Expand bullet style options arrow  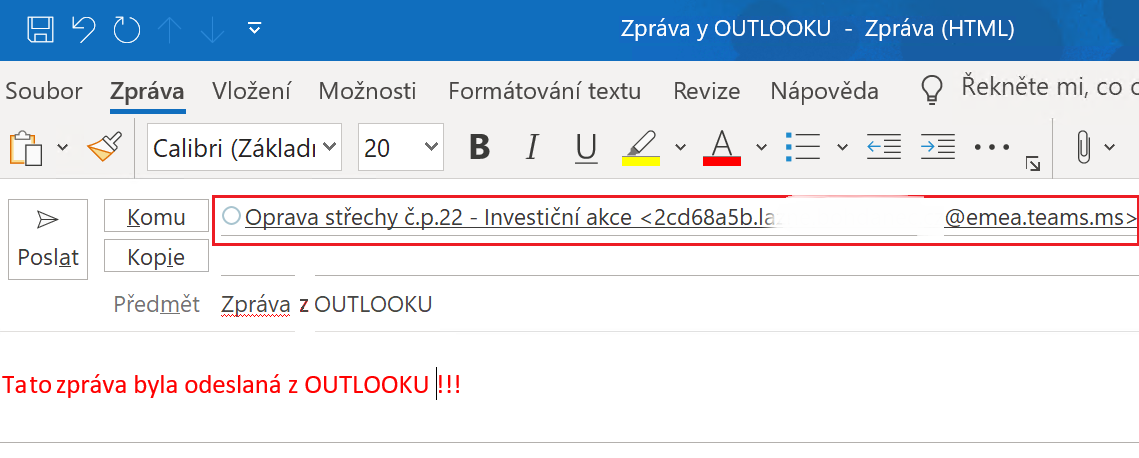[x=843, y=147]
